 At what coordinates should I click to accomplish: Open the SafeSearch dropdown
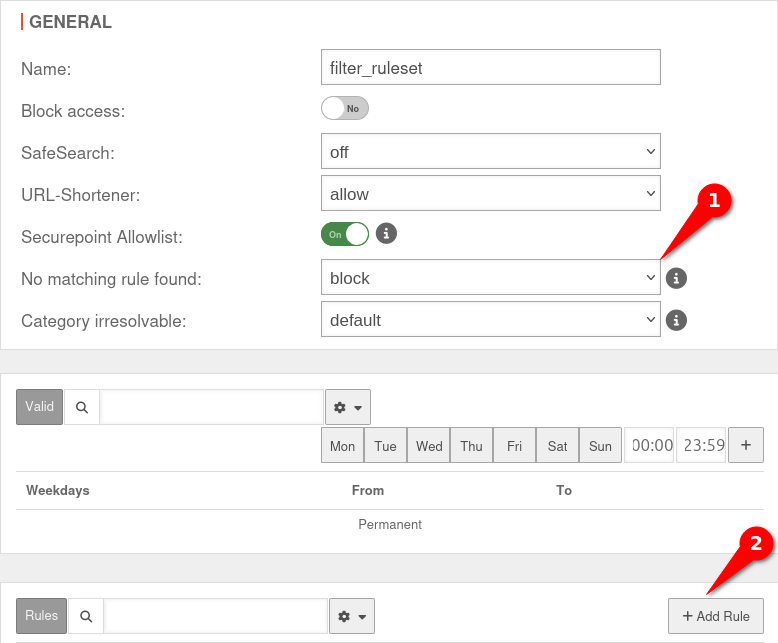pos(490,152)
